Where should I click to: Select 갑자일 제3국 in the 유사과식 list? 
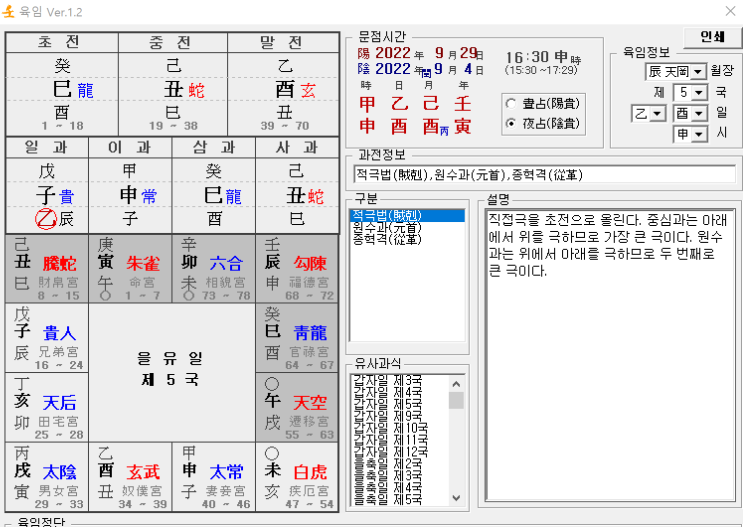(388, 380)
